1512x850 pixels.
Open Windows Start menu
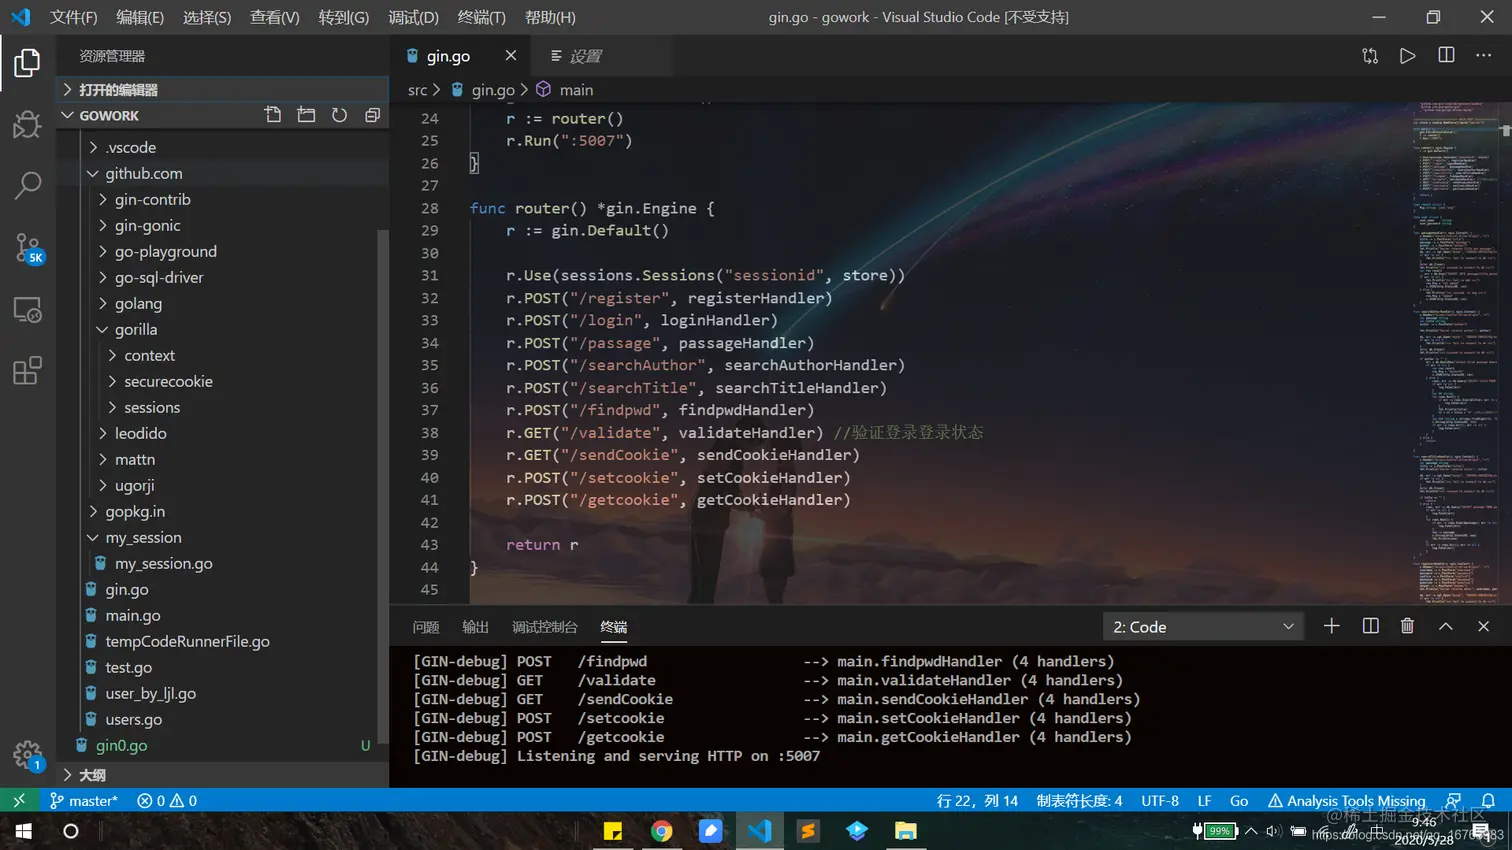tap(23, 831)
